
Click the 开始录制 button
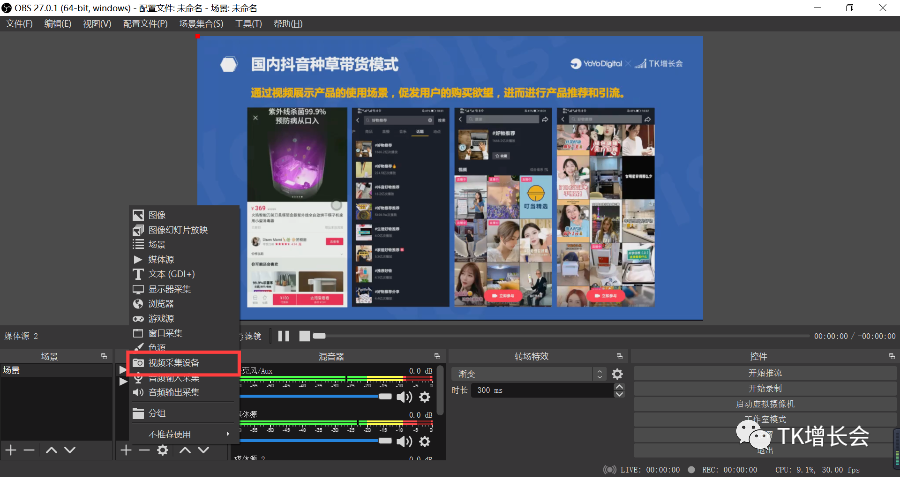765,388
